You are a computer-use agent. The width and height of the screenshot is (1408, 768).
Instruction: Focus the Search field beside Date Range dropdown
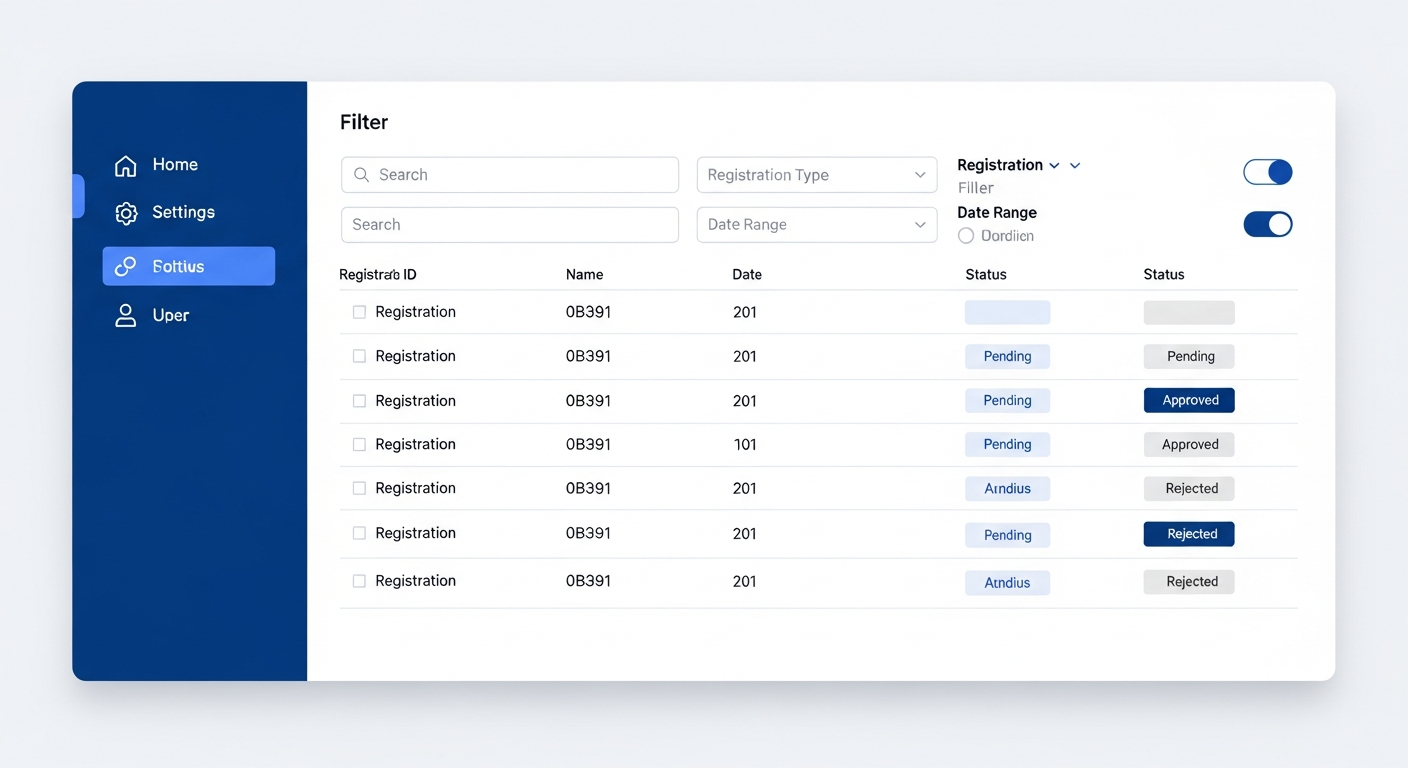[x=510, y=225]
